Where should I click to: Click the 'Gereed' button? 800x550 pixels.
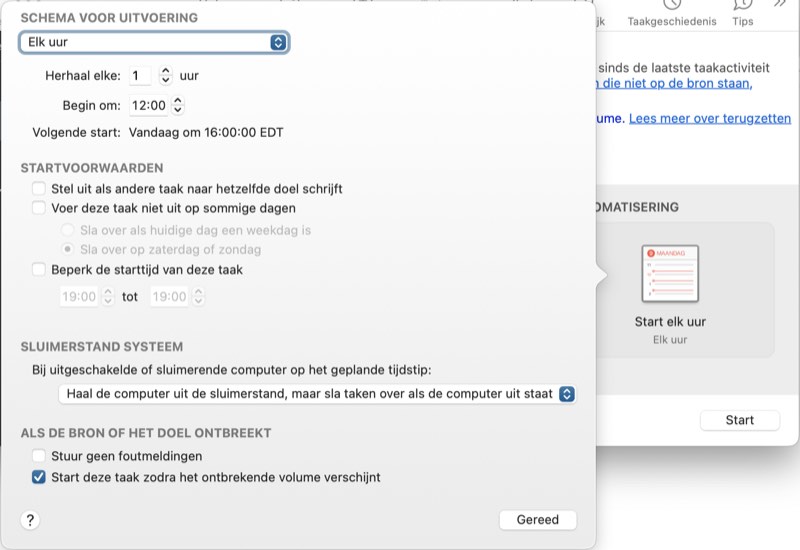(538, 520)
